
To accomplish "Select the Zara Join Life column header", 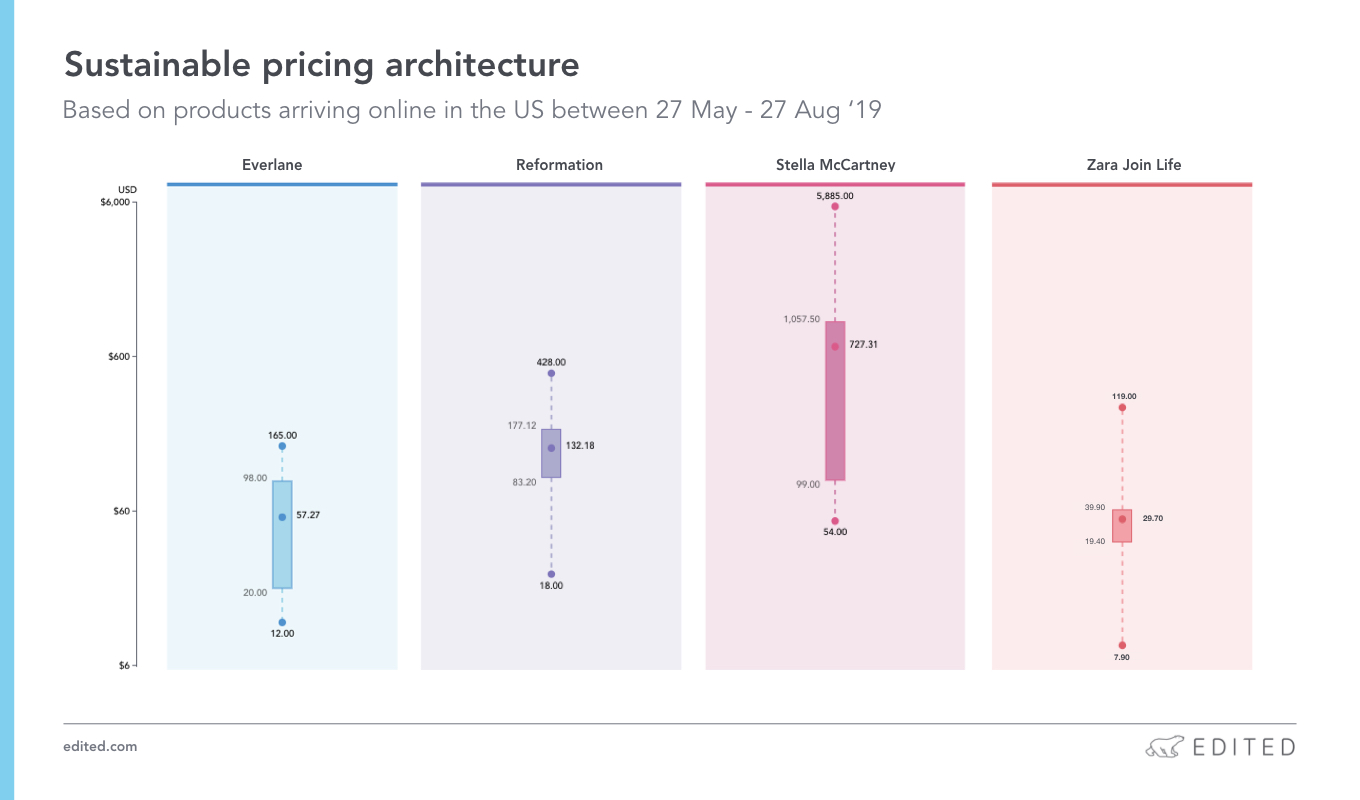I will click(1134, 165).
